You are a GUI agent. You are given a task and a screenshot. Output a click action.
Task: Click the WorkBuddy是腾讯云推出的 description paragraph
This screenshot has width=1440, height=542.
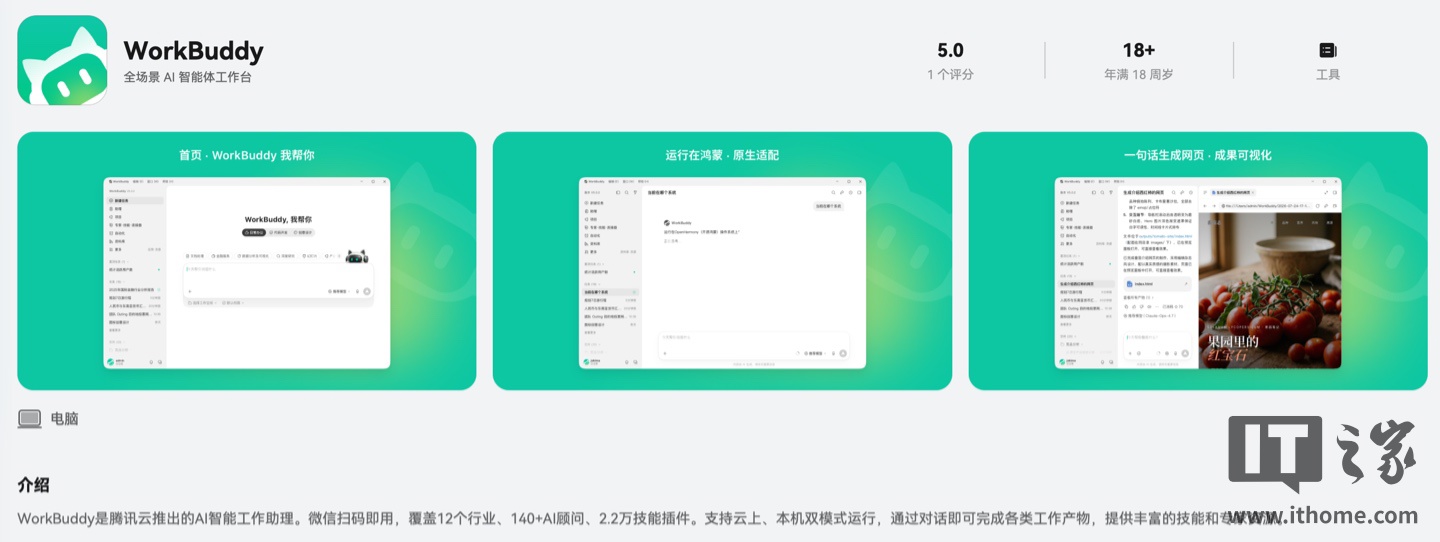pos(650,519)
